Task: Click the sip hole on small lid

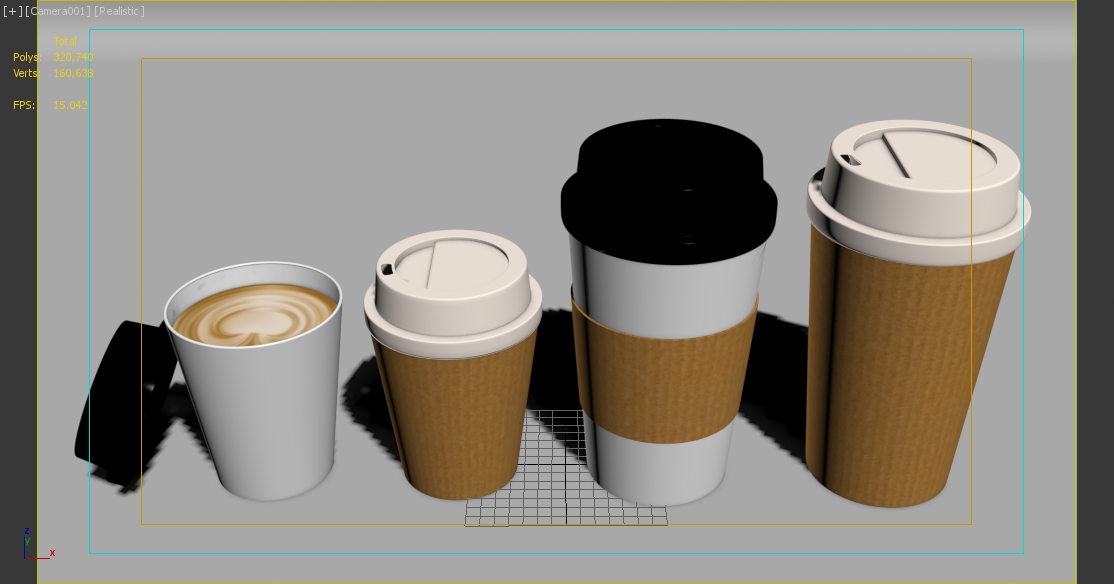Action: [x=386, y=268]
